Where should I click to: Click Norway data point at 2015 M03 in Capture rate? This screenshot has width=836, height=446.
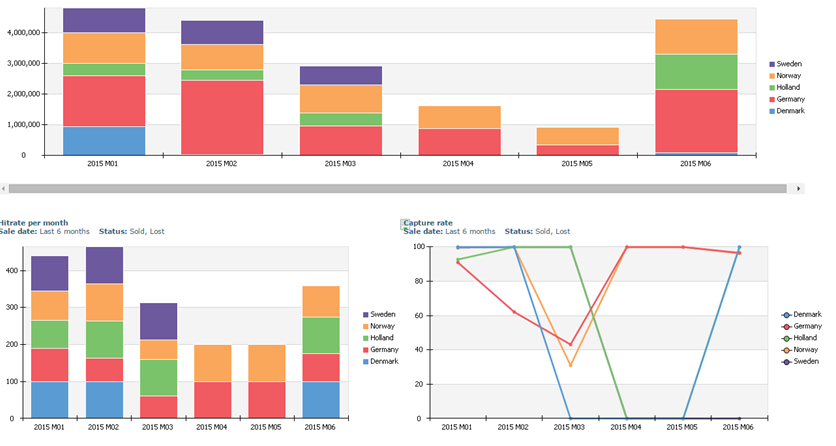[x=570, y=366]
